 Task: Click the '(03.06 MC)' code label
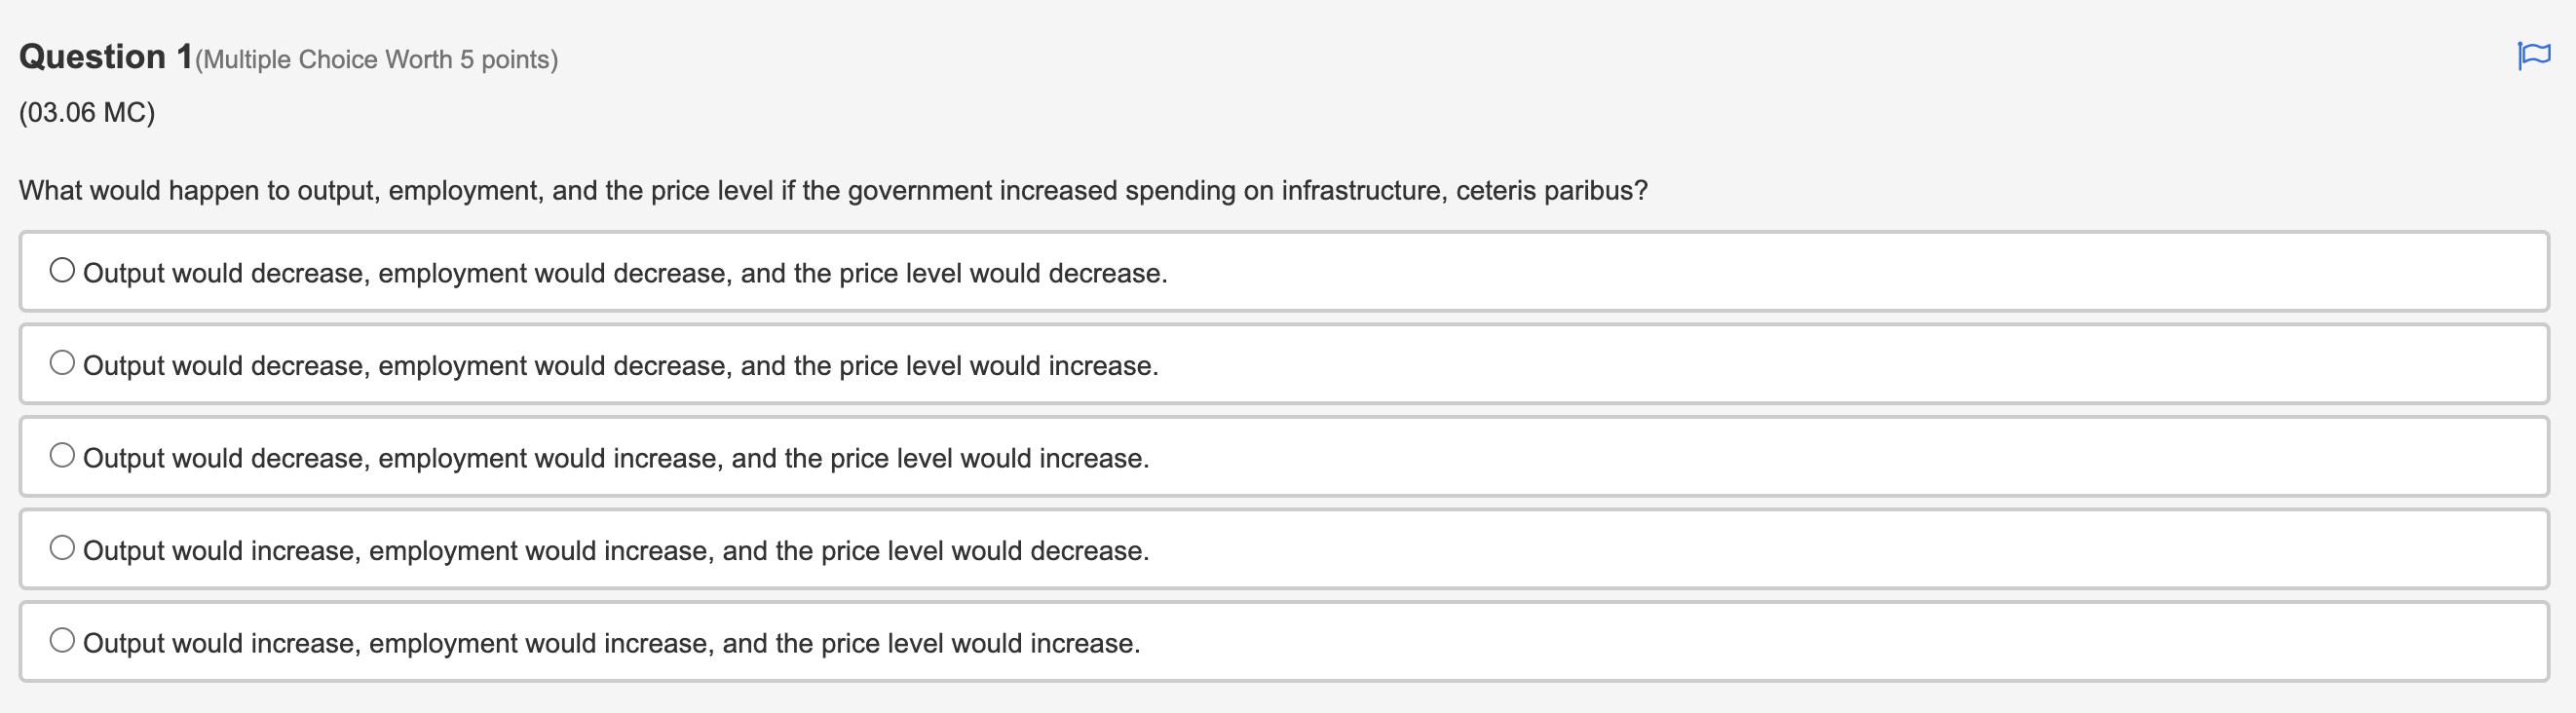(x=87, y=112)
